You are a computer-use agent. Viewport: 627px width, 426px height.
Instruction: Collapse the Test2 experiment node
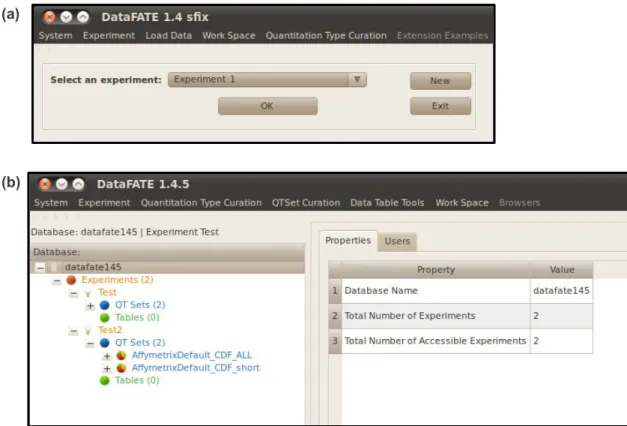(x=74, y=331)
